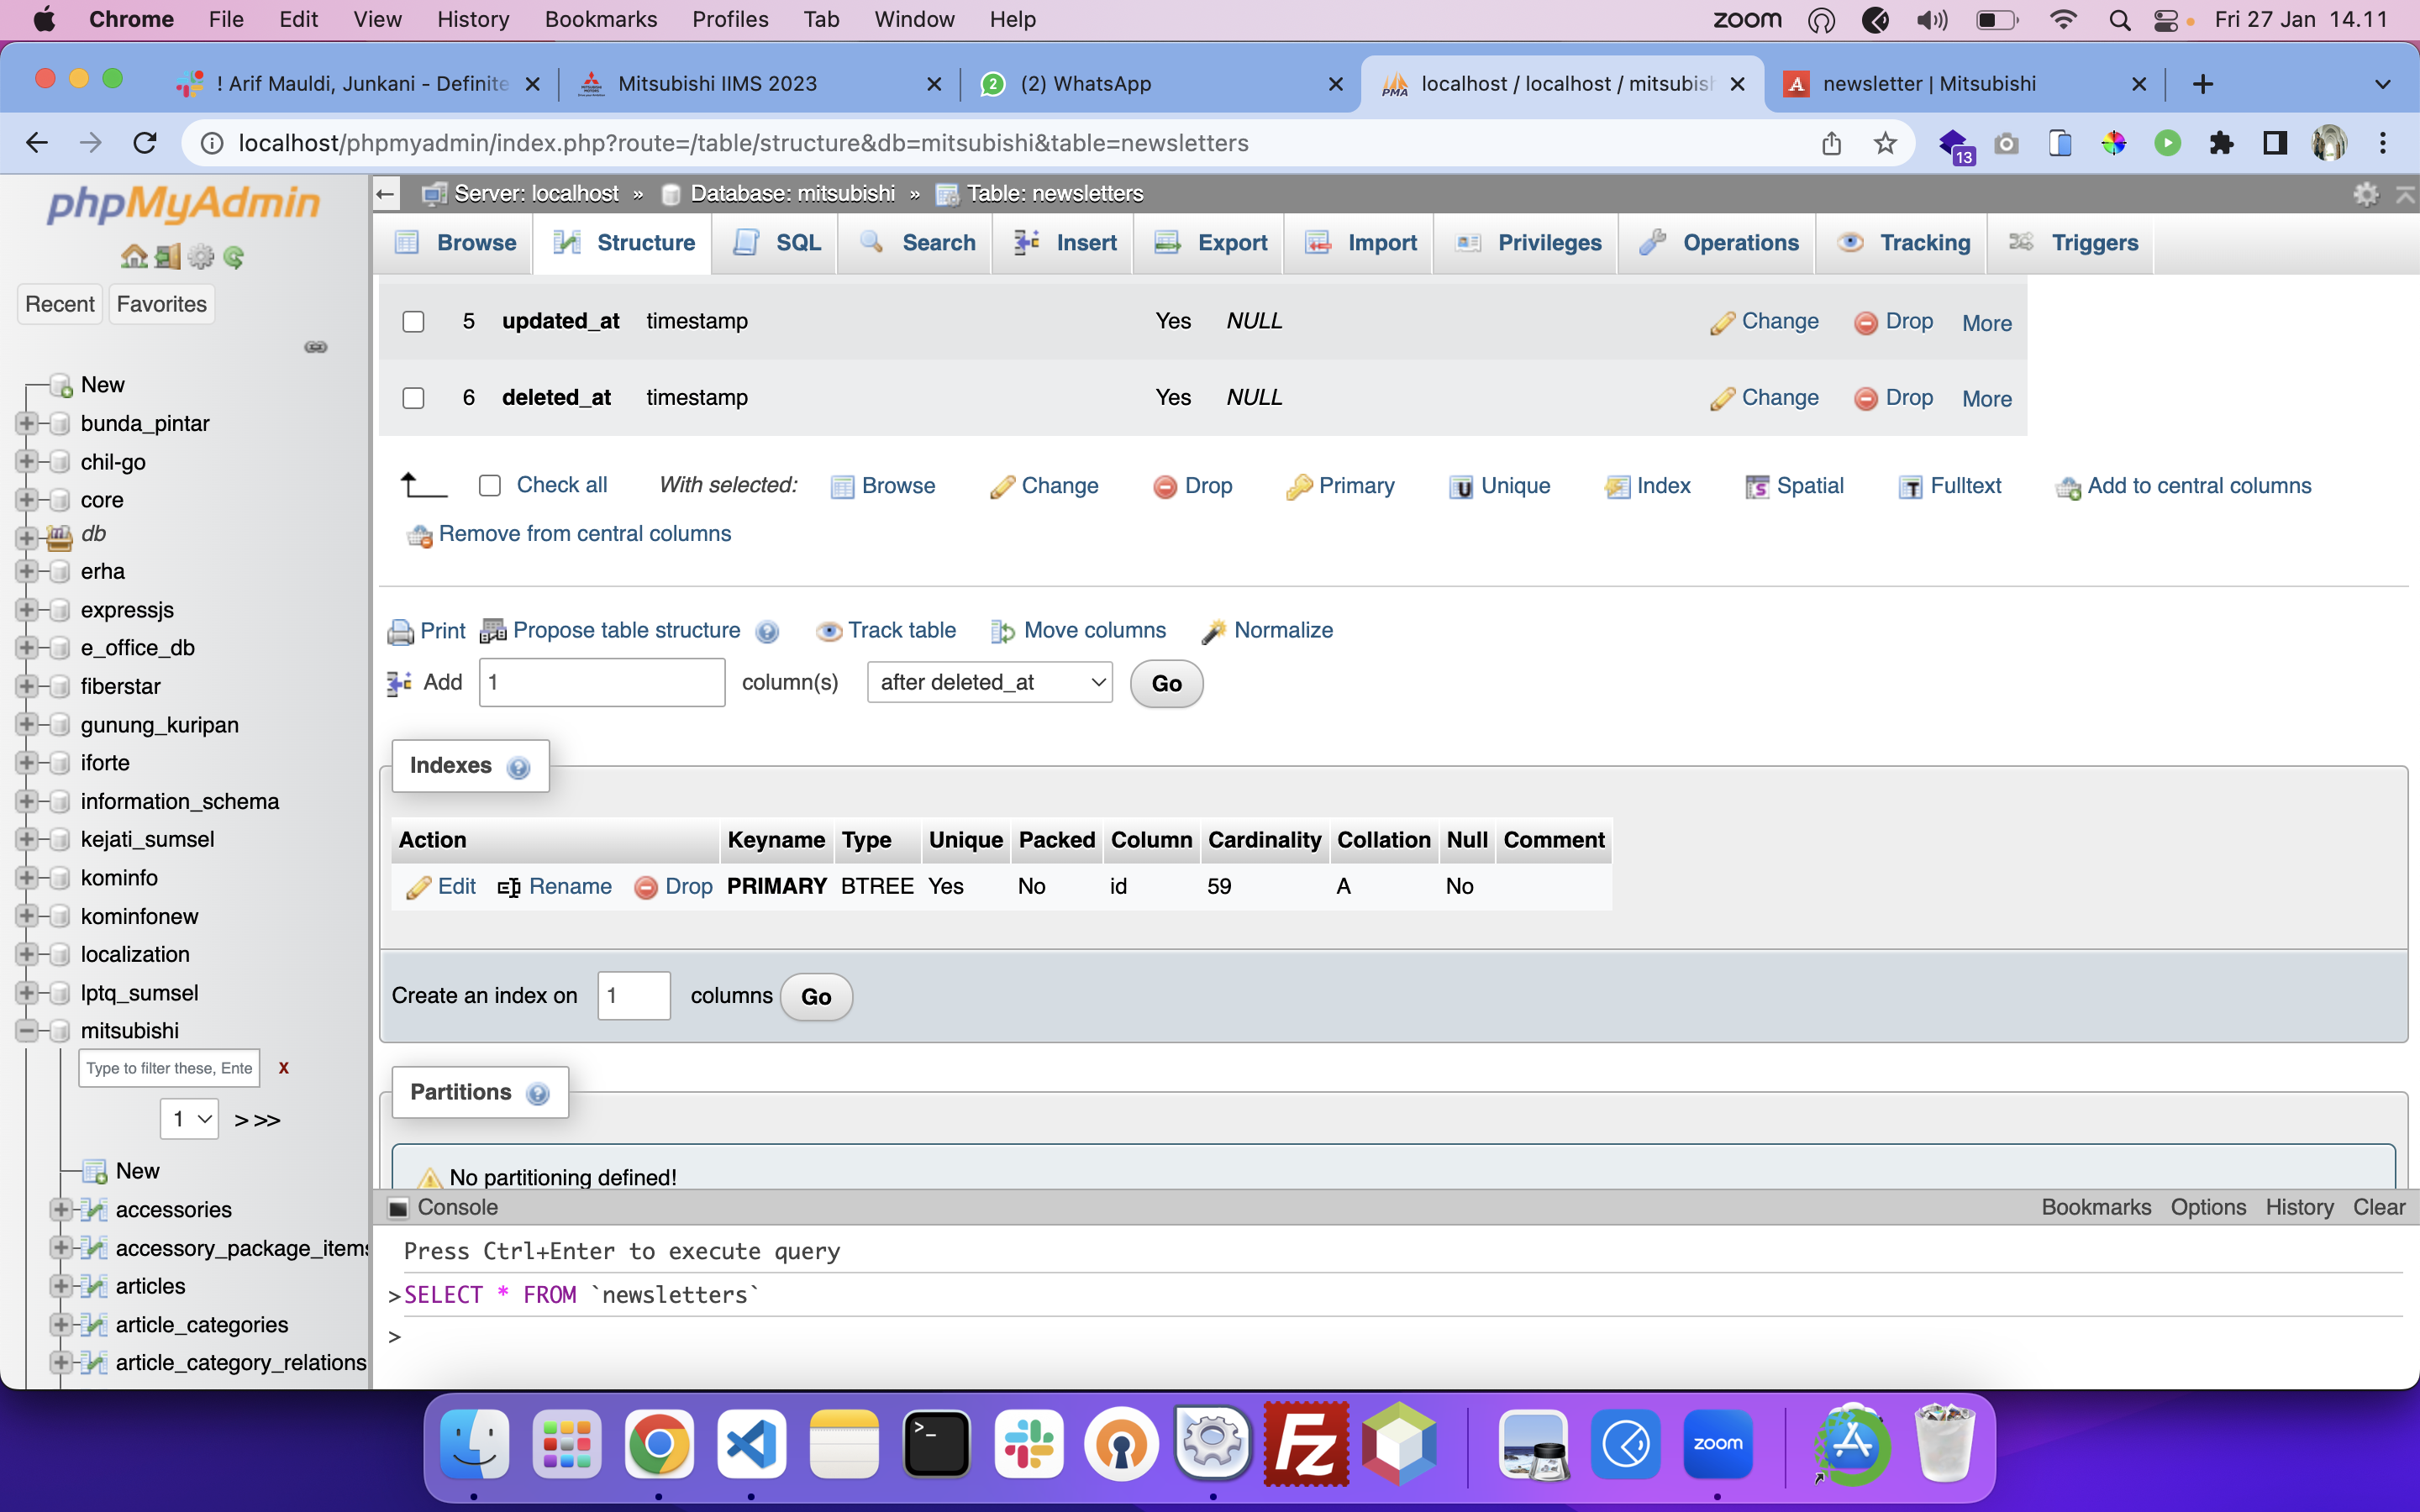The width and height of the screenshot is (2420, 1512).
Task: Expand the fiberstar database node
Action: coord(27,686)
